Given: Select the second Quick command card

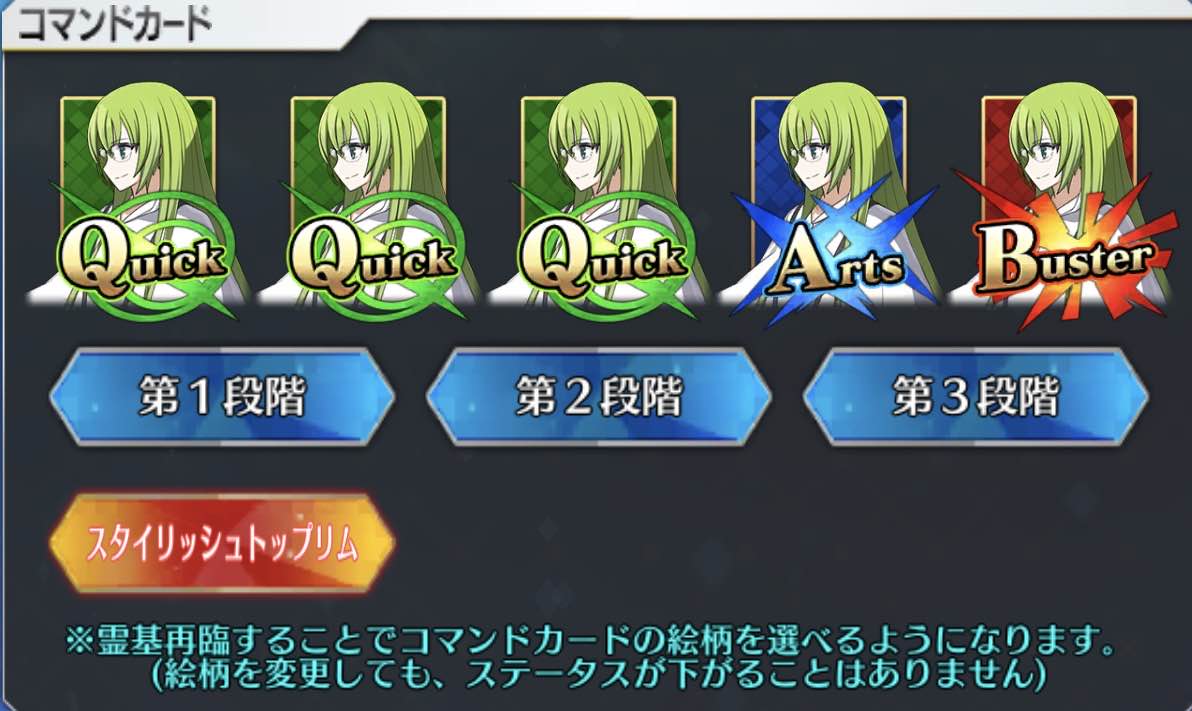Looking at the screenshot, I should click(368, 202).
